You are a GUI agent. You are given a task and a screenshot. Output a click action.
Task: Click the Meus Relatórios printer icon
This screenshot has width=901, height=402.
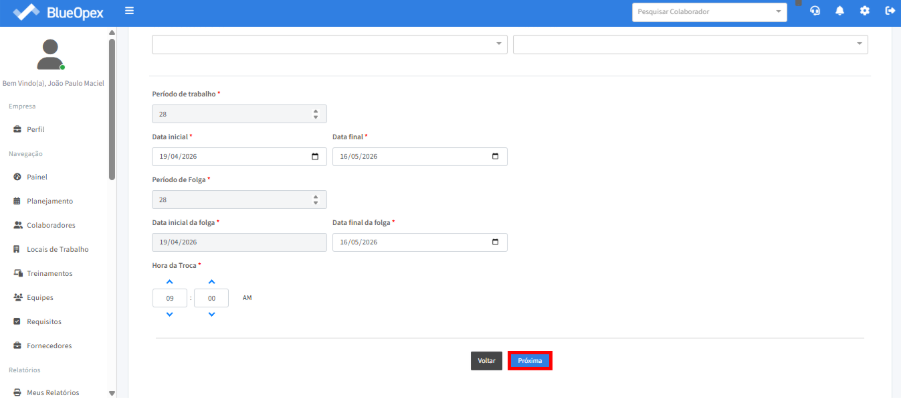[17, 393]
